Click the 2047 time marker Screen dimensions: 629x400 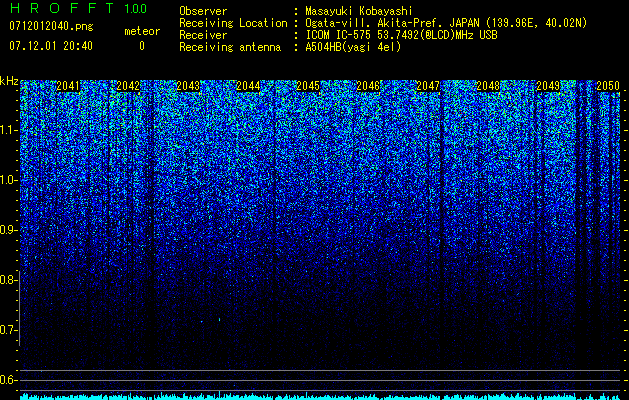coord(428,86)
